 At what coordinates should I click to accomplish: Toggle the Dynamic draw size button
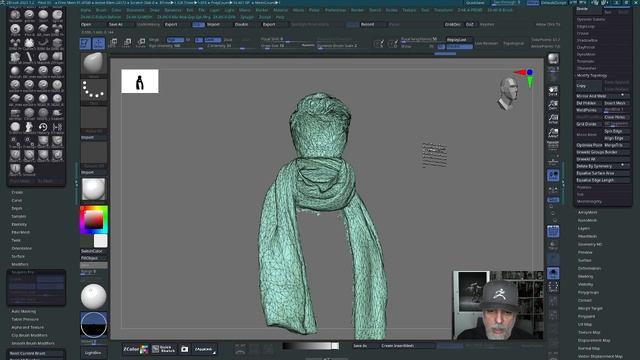(x=308, y=45)
